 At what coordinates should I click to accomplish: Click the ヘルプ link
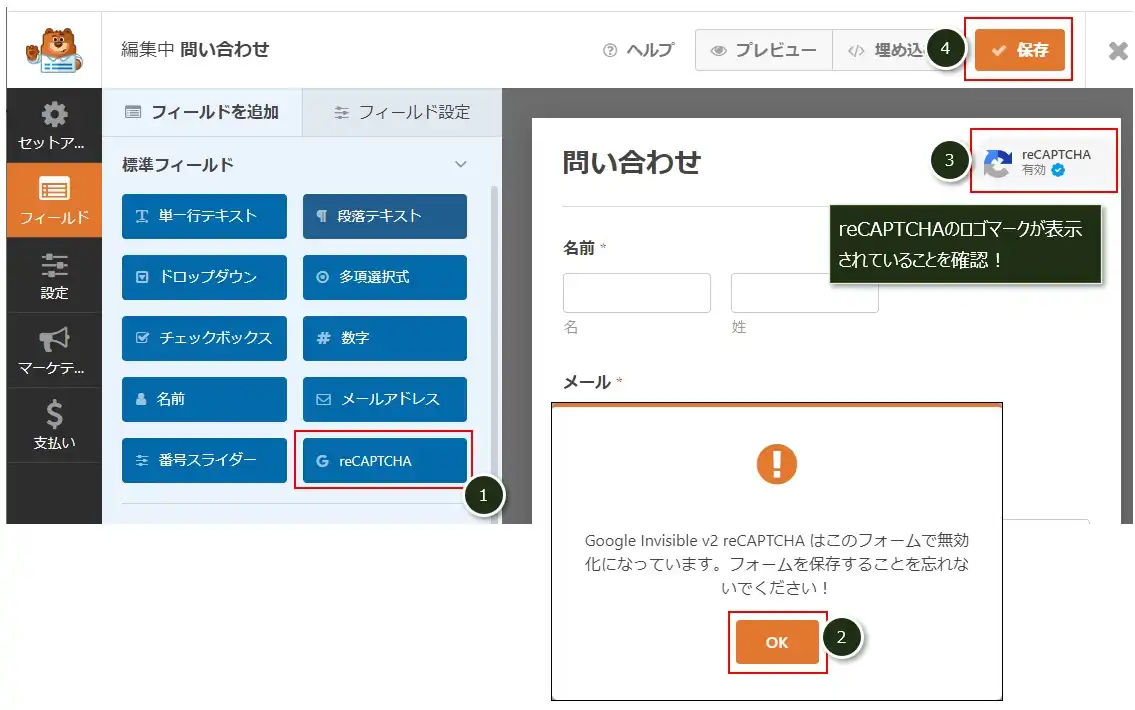pyautogui.click(x=638, y=50)
